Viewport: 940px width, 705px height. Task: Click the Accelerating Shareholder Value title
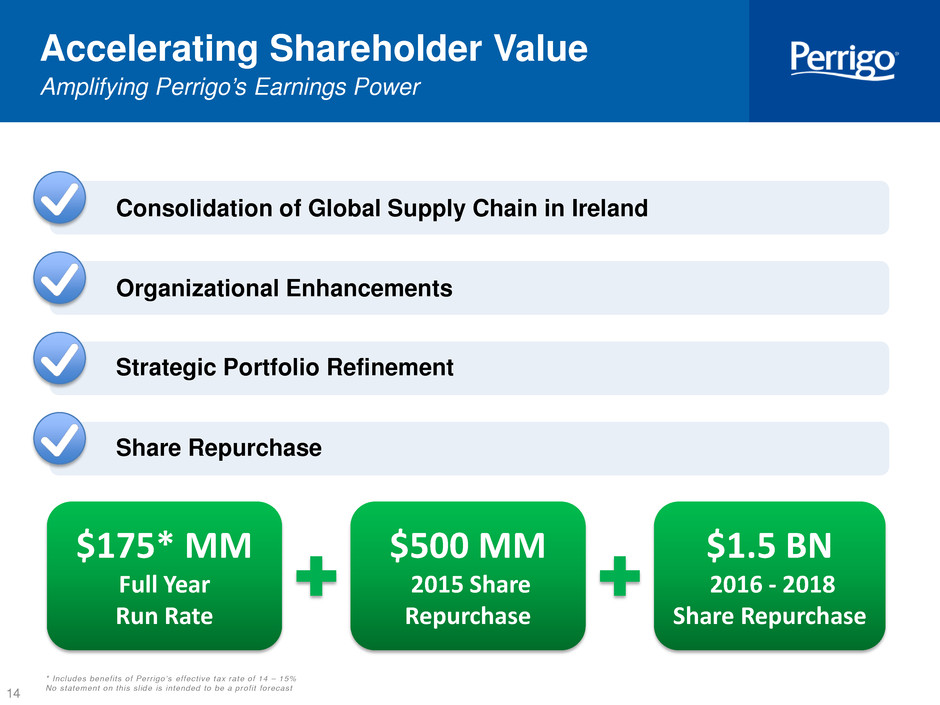(x=314, y=48)
